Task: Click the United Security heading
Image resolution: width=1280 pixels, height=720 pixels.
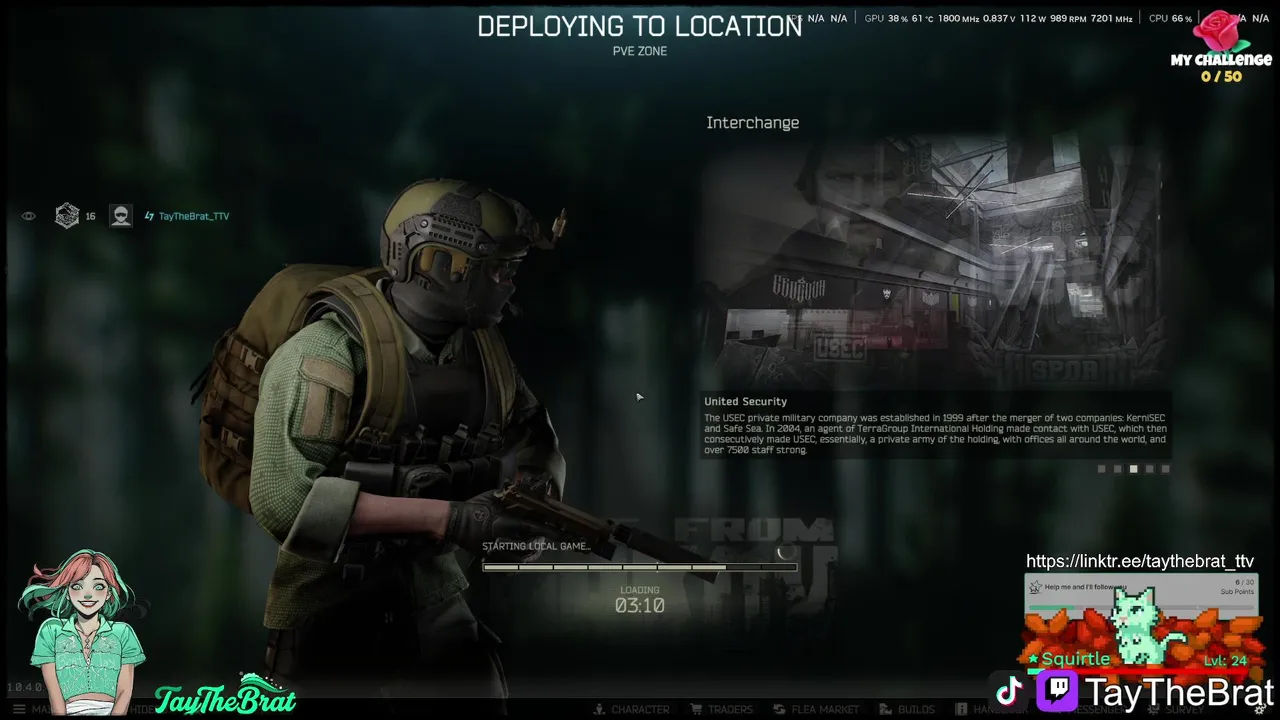Action: pos(745,402)
